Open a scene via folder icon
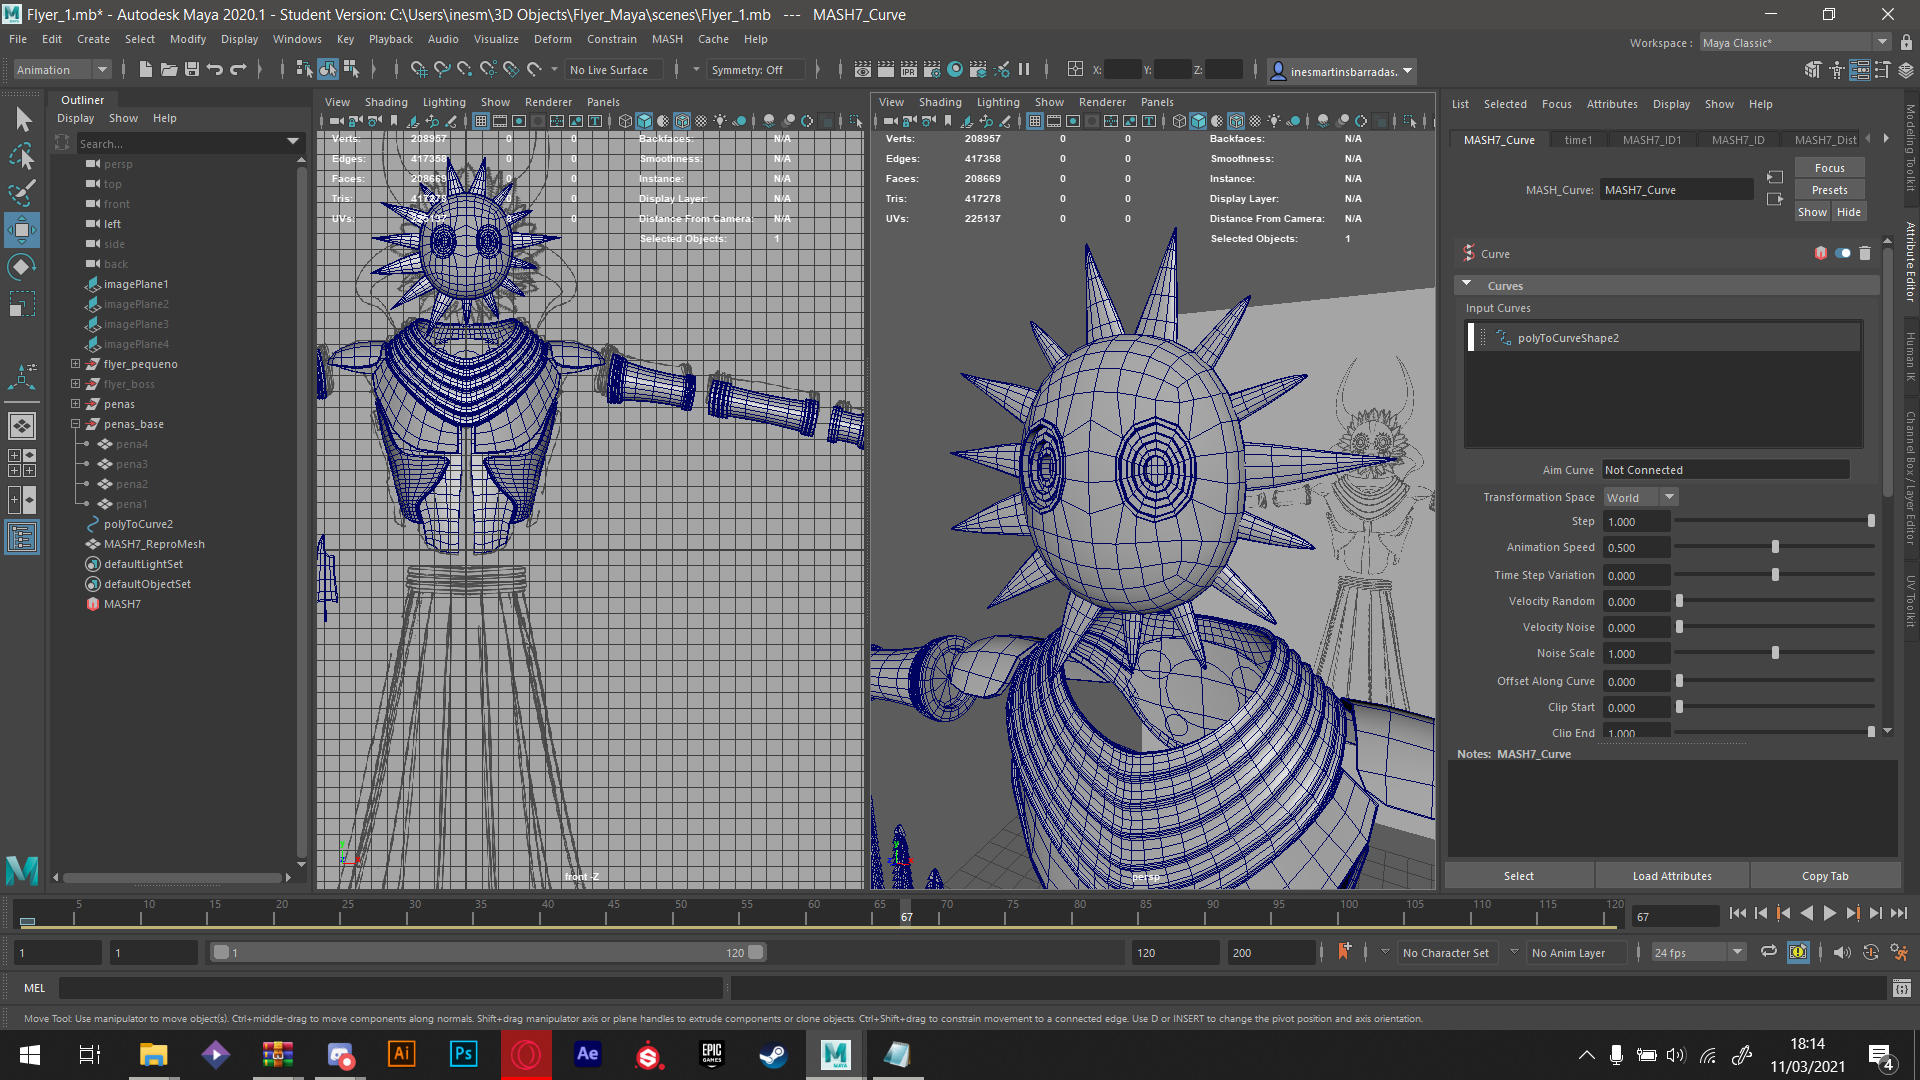 (x=169, y=69)
